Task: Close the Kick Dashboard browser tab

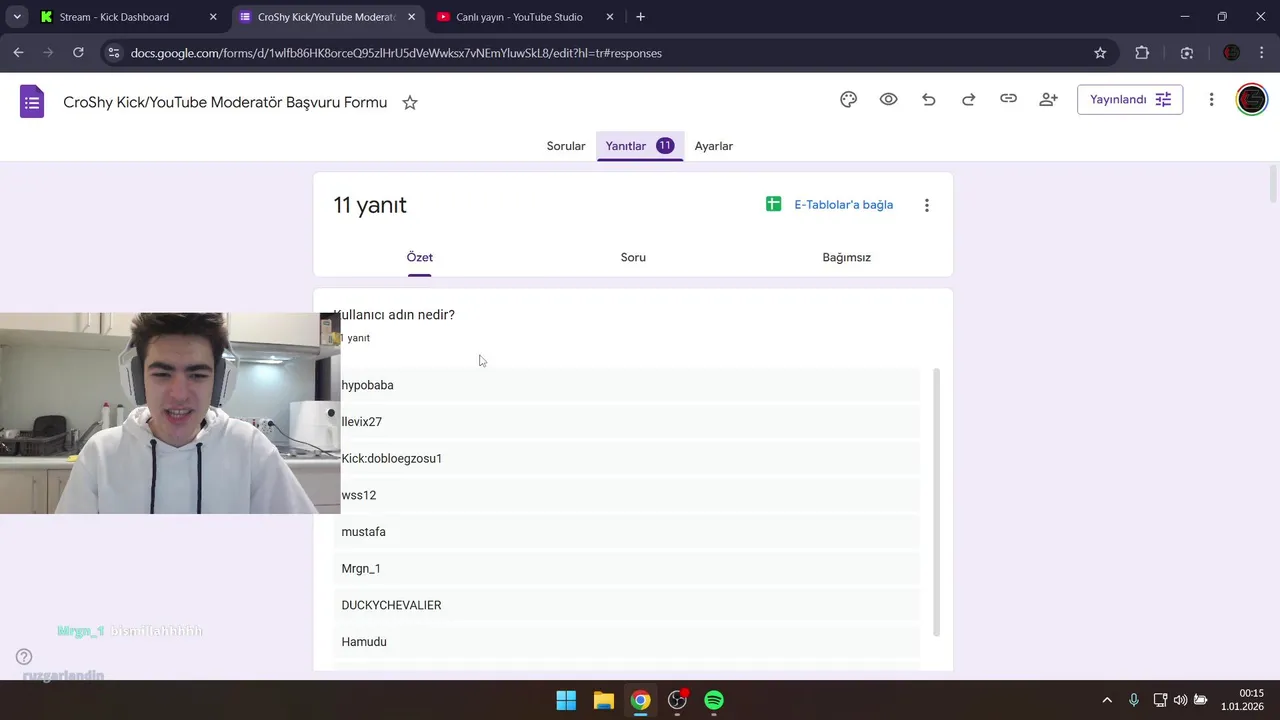Action: (213, 17)
